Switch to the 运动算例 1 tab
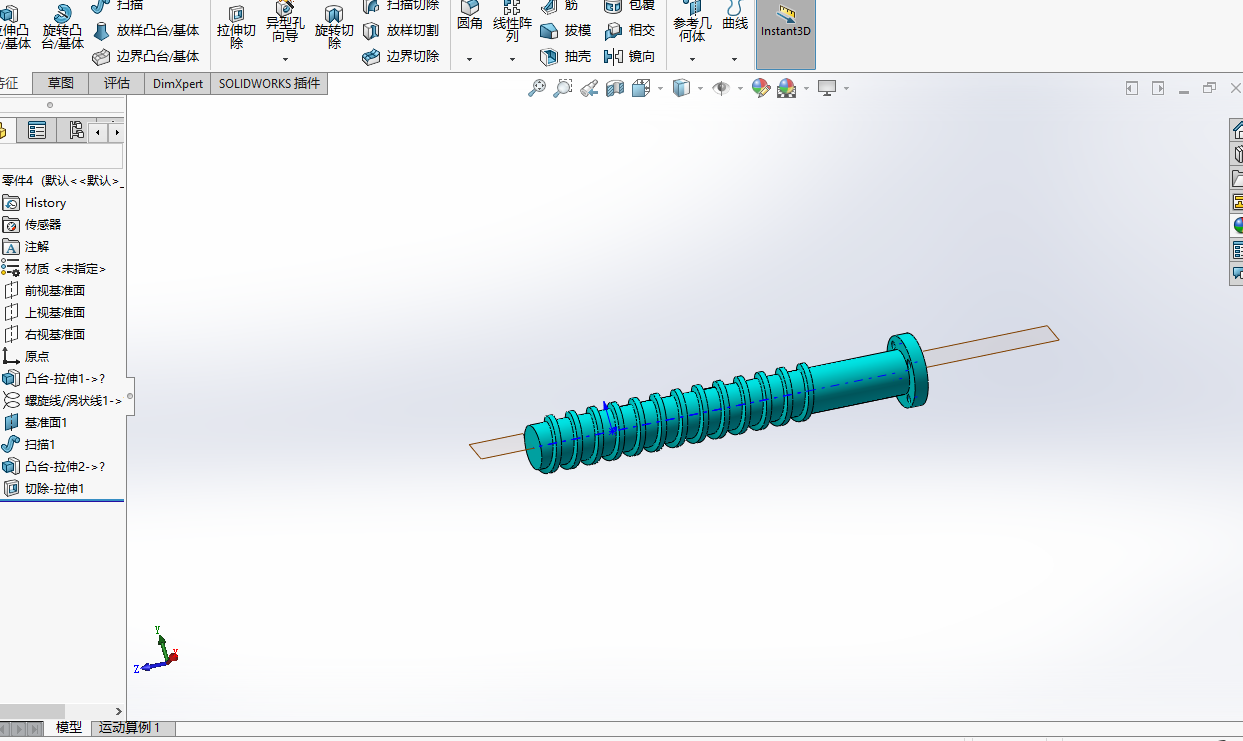Screen dimensions: 1243x741 (x=133, y=728)
